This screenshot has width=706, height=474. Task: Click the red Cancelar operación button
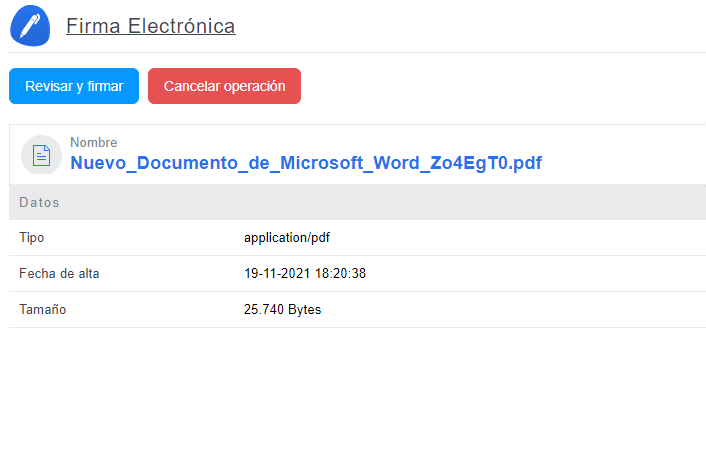(x=224, y=86)
